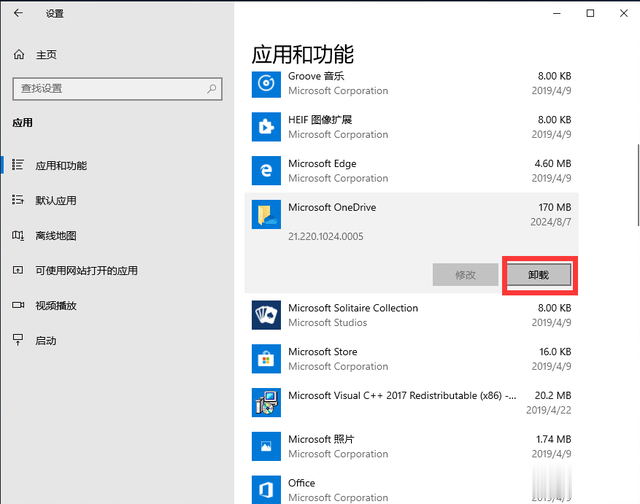Open the 离线地图 settings page
Screen dimensions: 640x504
point(56,235)
